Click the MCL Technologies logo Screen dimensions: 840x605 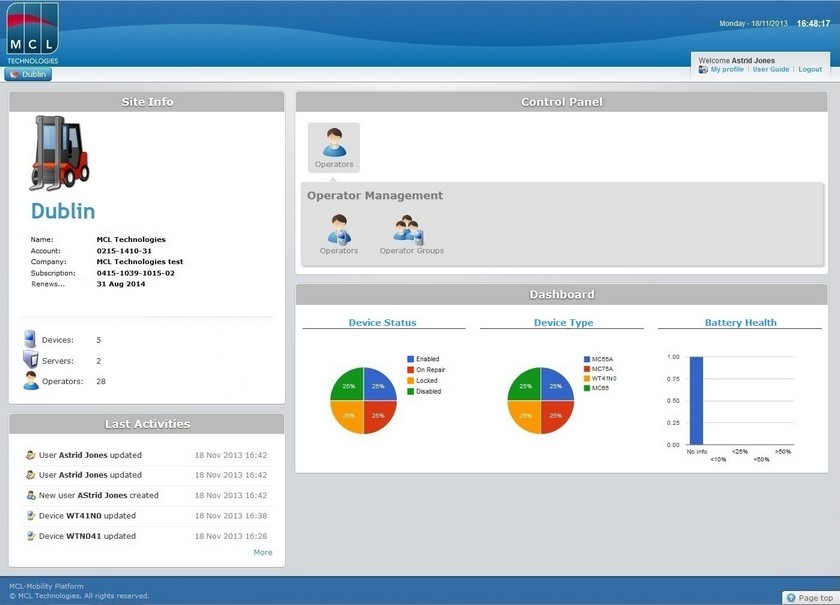(x=33, y=33)
